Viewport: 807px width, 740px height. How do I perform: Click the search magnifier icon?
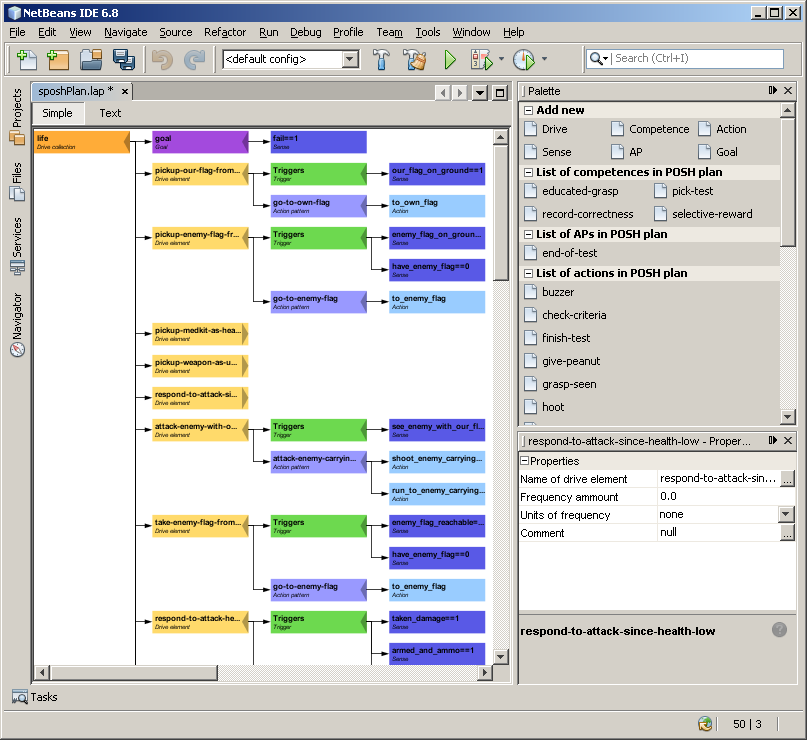coord(596,58)
